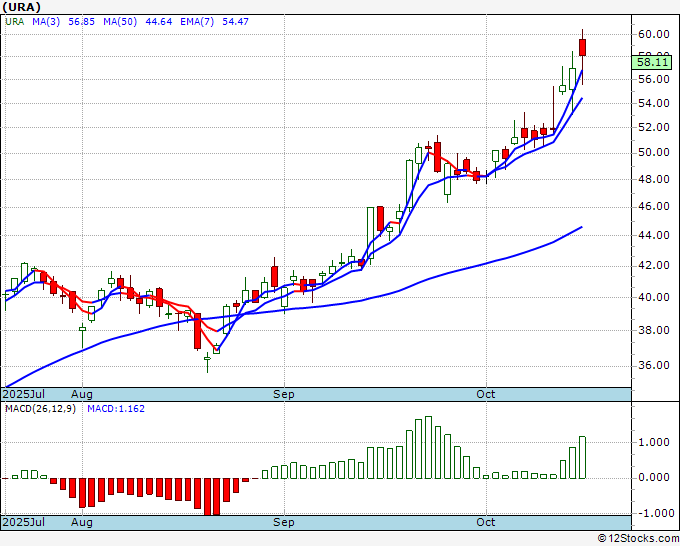Click the deepest red MACD histogram bar
680x546 pixels.
click(207, 497)
